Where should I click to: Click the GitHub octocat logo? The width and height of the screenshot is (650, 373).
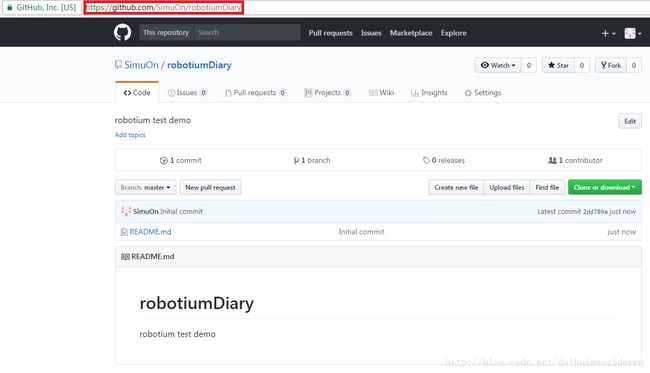122,32
